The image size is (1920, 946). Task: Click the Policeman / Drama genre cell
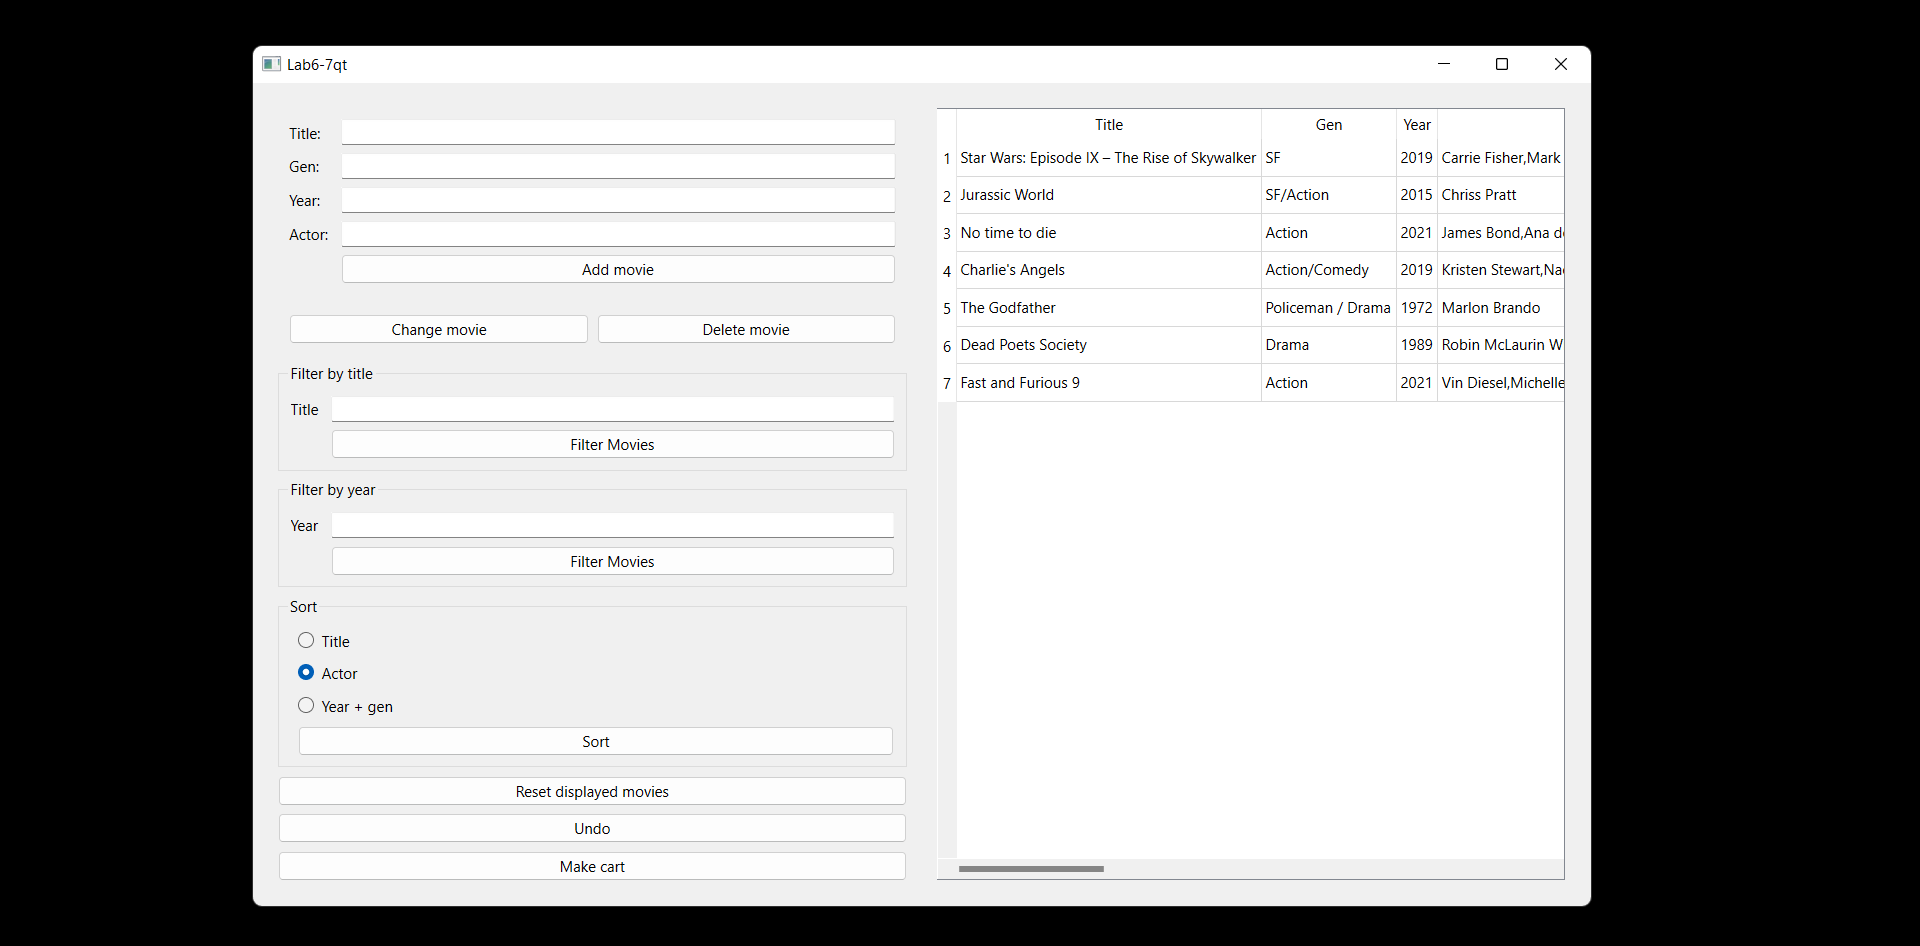(1329, 308)
